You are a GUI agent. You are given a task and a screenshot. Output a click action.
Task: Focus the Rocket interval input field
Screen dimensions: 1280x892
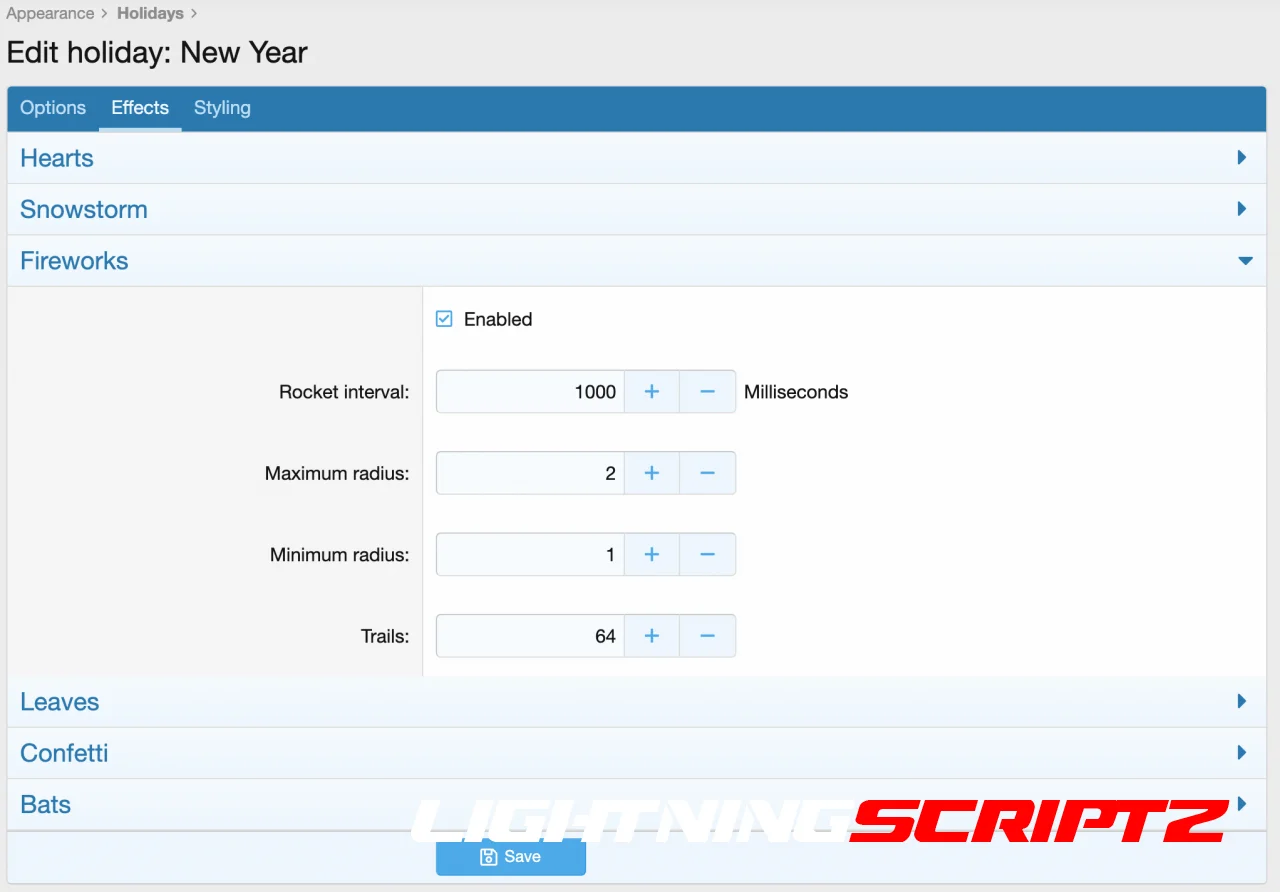(530, 392)
